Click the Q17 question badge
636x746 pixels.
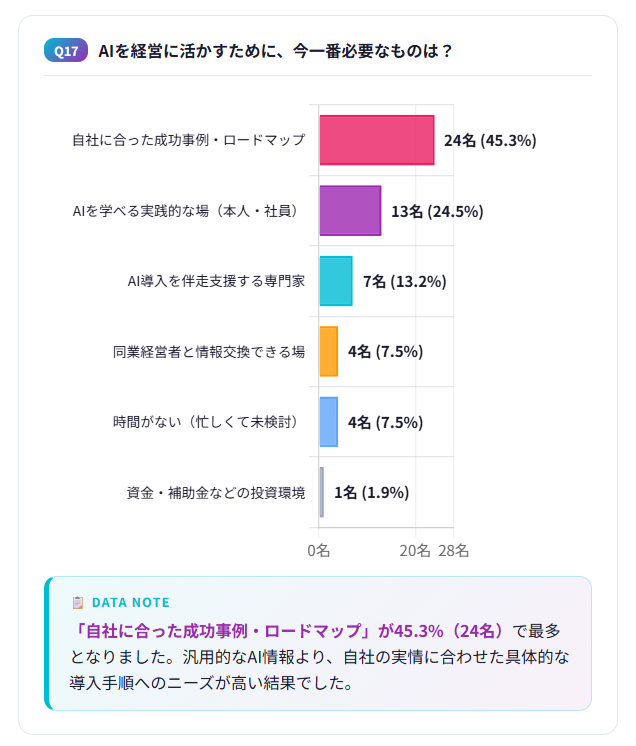(x=66, y=51)
